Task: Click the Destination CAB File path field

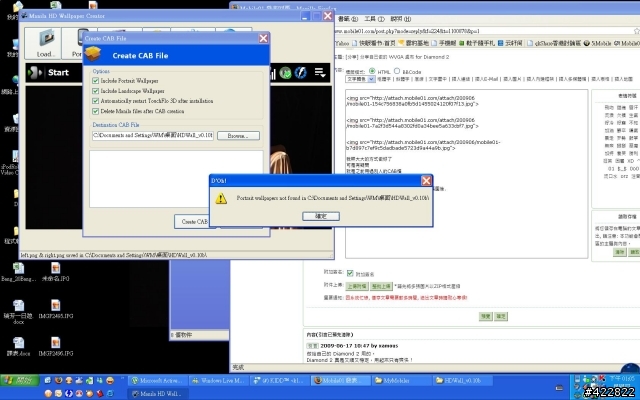Action: point(153,136)
